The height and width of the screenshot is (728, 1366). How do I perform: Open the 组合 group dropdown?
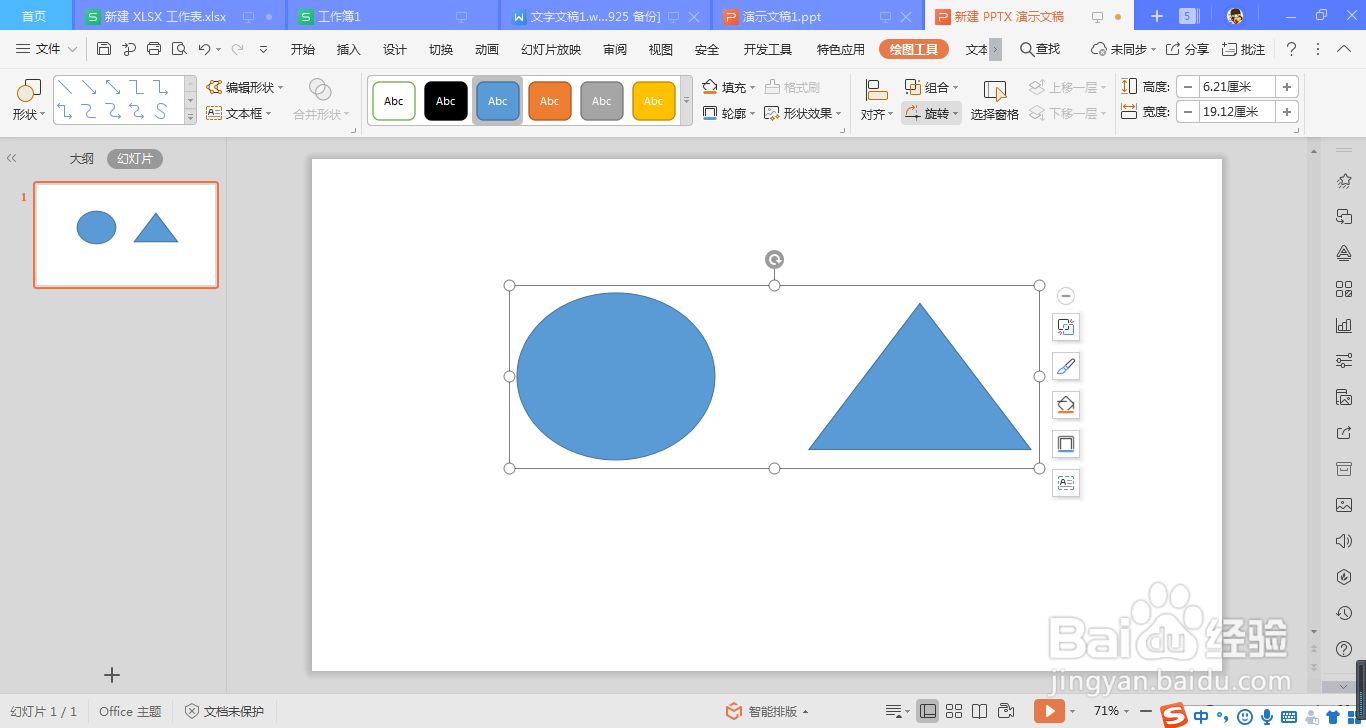[932, 88]
